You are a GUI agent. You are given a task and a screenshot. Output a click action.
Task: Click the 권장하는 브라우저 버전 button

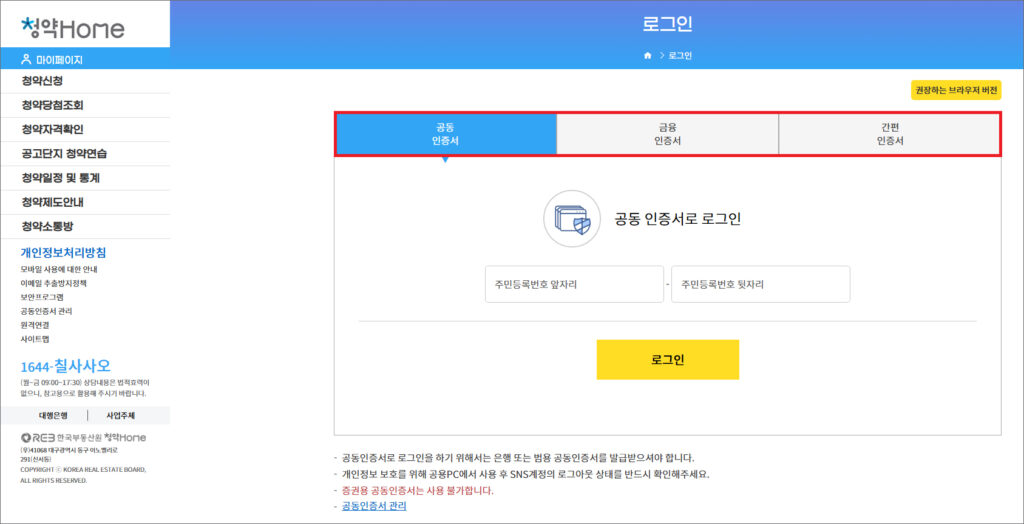955,90
